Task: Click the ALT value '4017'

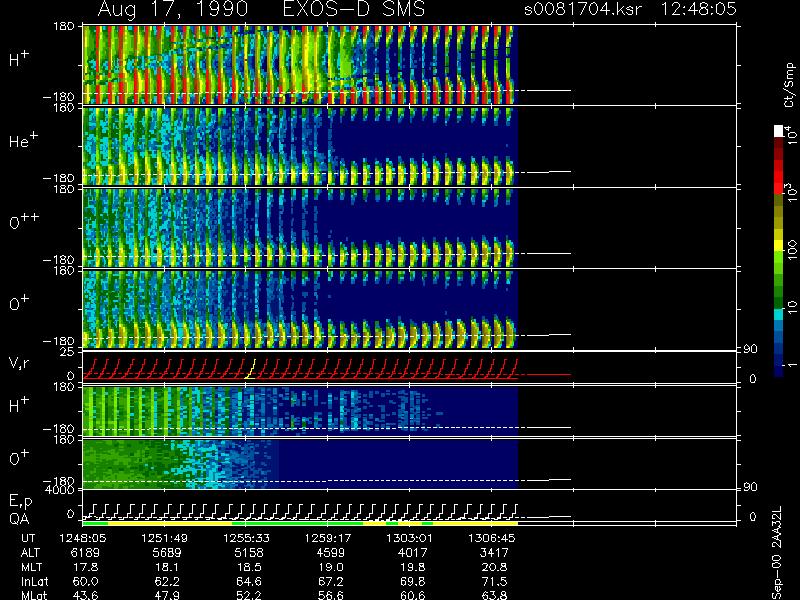Action: click(412, 553)
